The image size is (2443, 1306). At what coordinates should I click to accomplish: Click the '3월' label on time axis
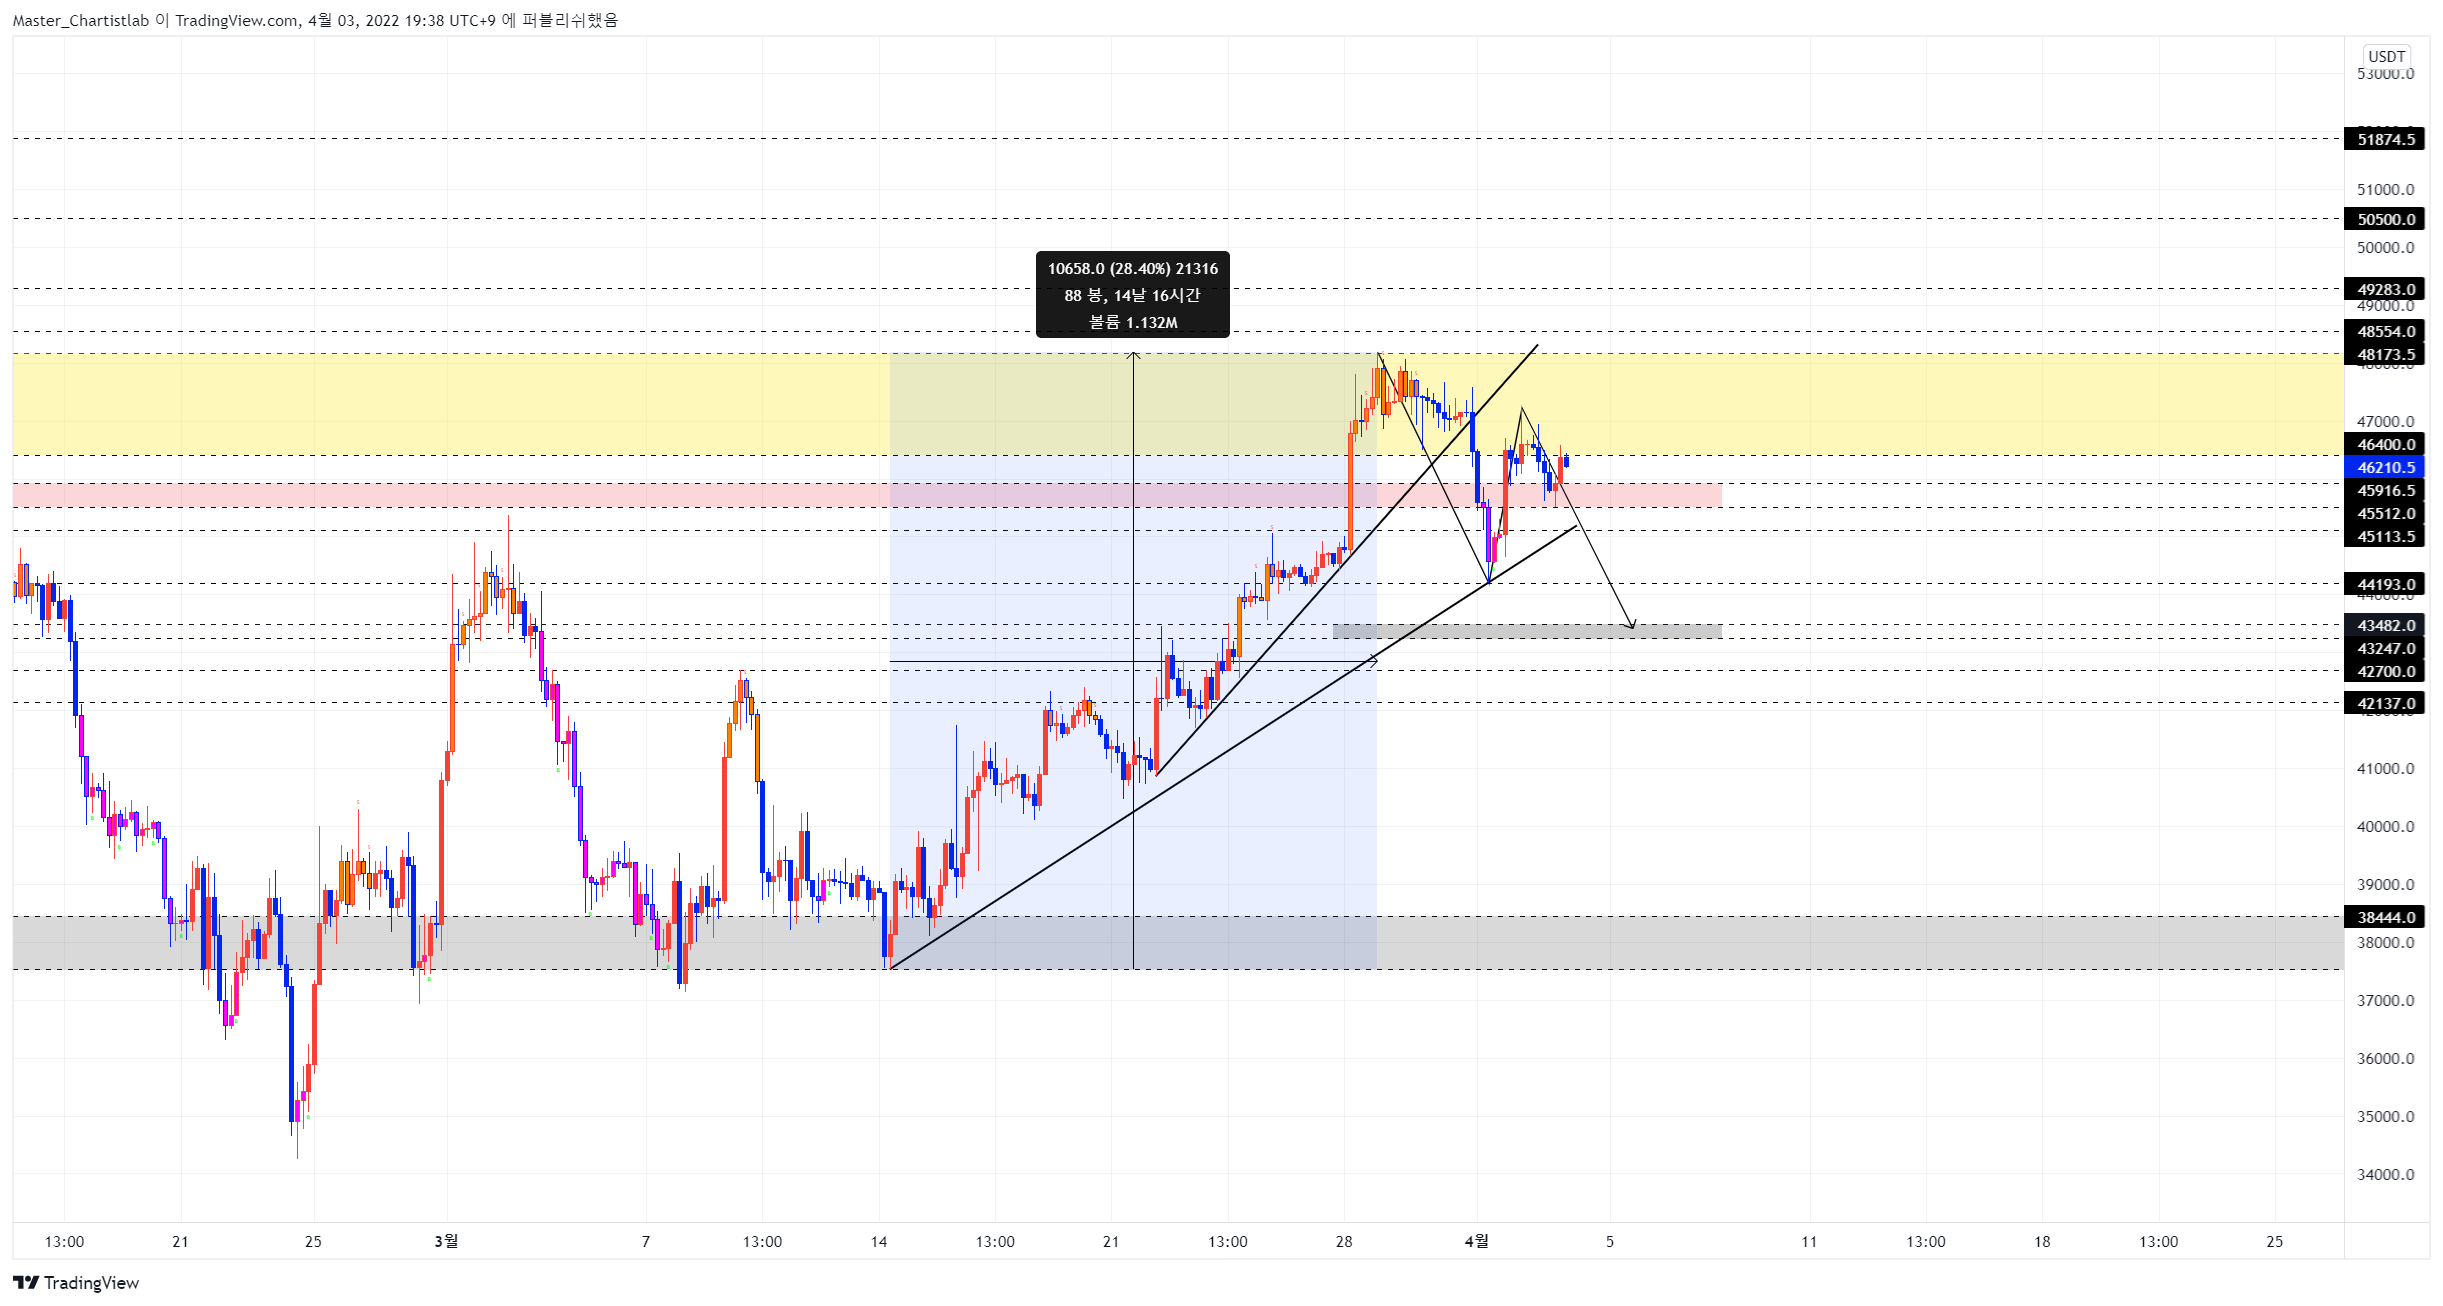(446, 1241)
